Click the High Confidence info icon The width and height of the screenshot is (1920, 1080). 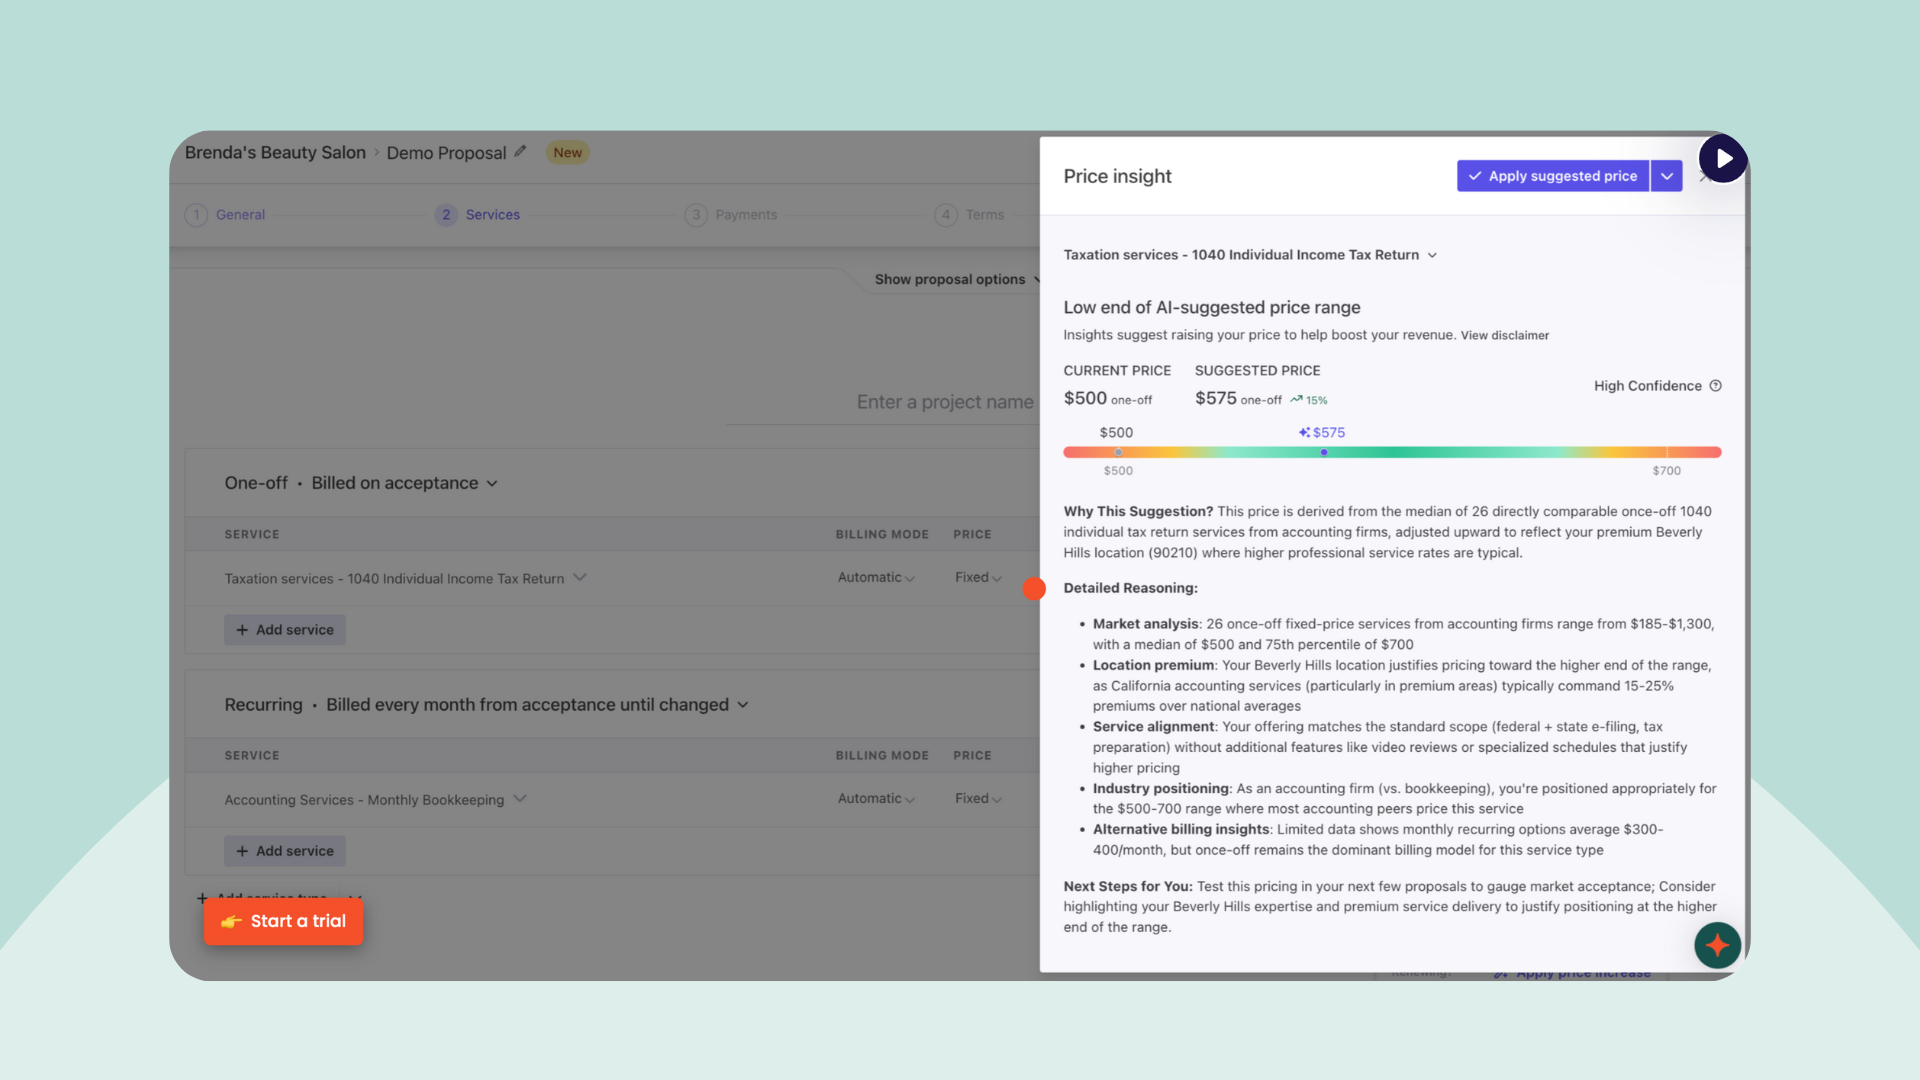tap(1715, 386)
